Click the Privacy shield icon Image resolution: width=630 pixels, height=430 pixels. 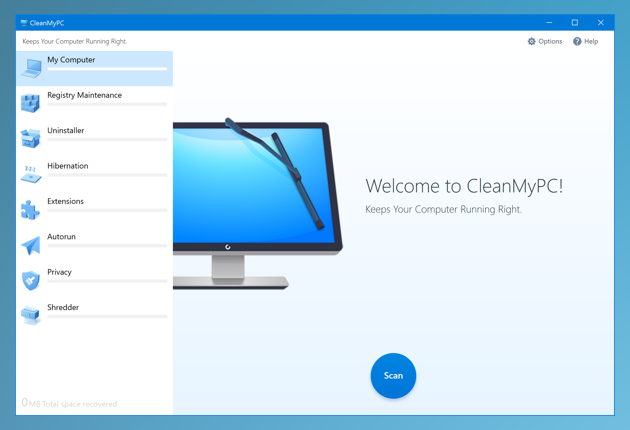(x=31, y=280)
